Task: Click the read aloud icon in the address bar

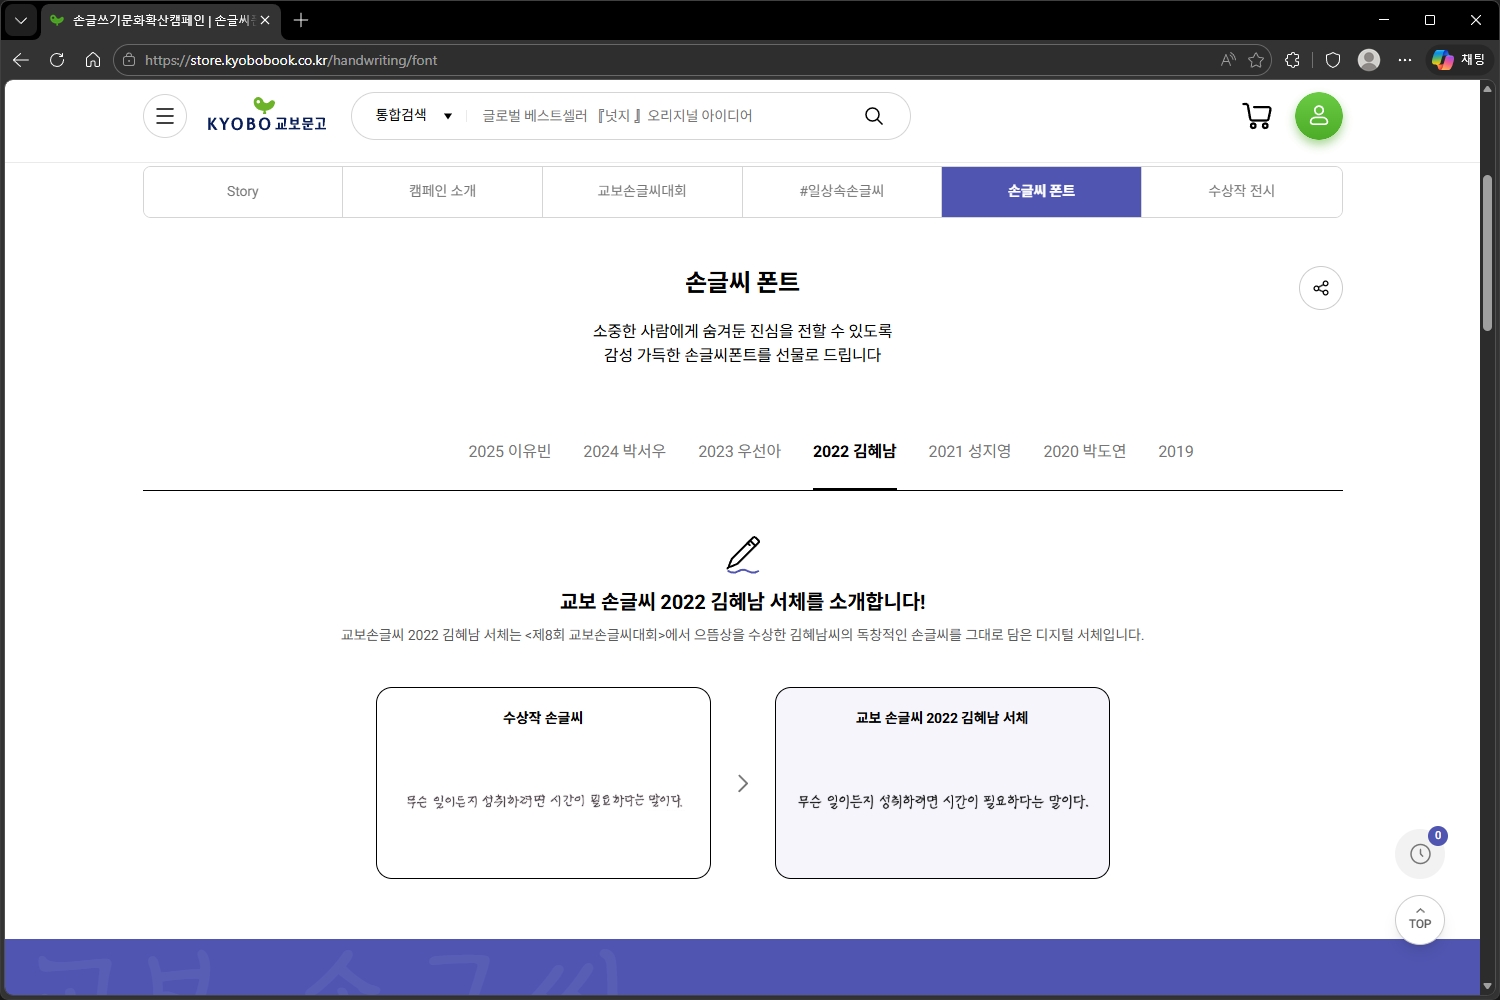Action: coord(1228,60)
